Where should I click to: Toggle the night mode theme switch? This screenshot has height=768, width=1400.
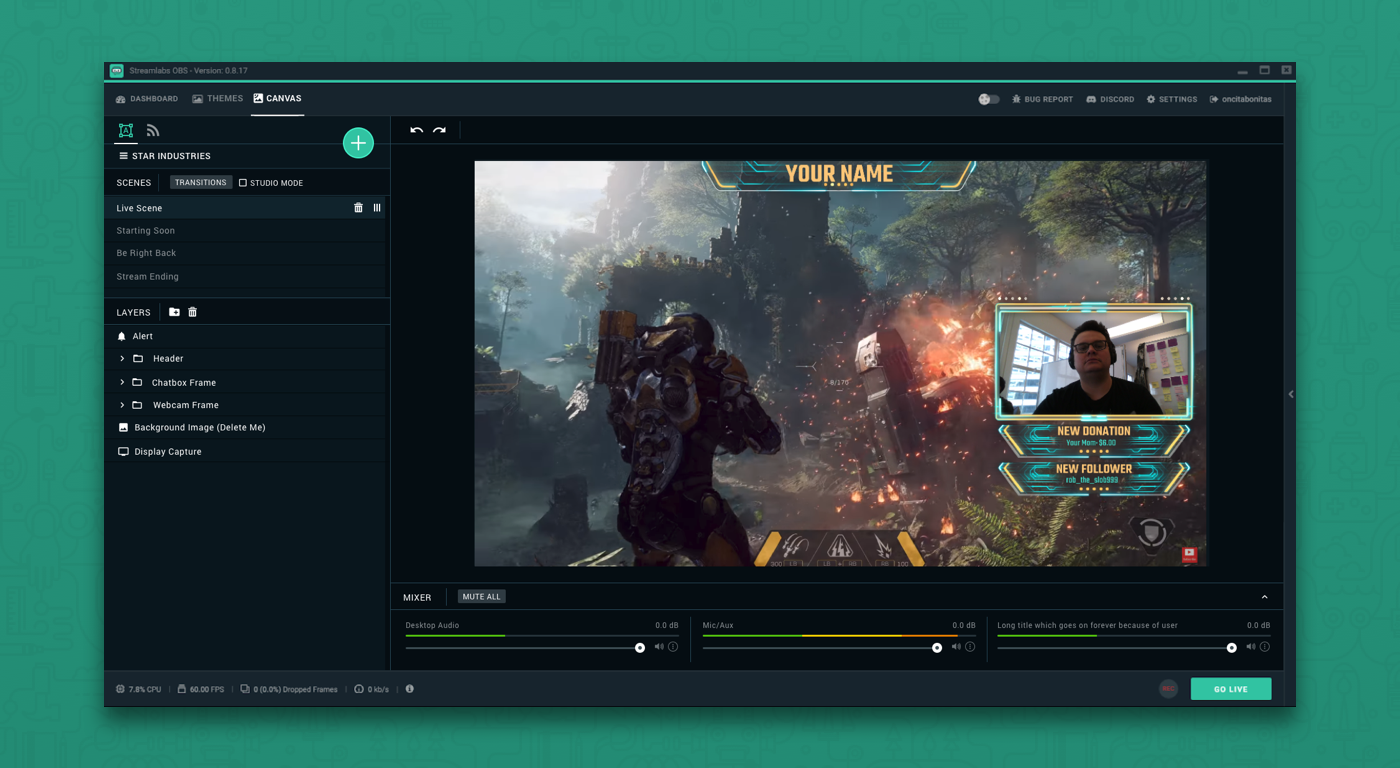coord(989,99)
